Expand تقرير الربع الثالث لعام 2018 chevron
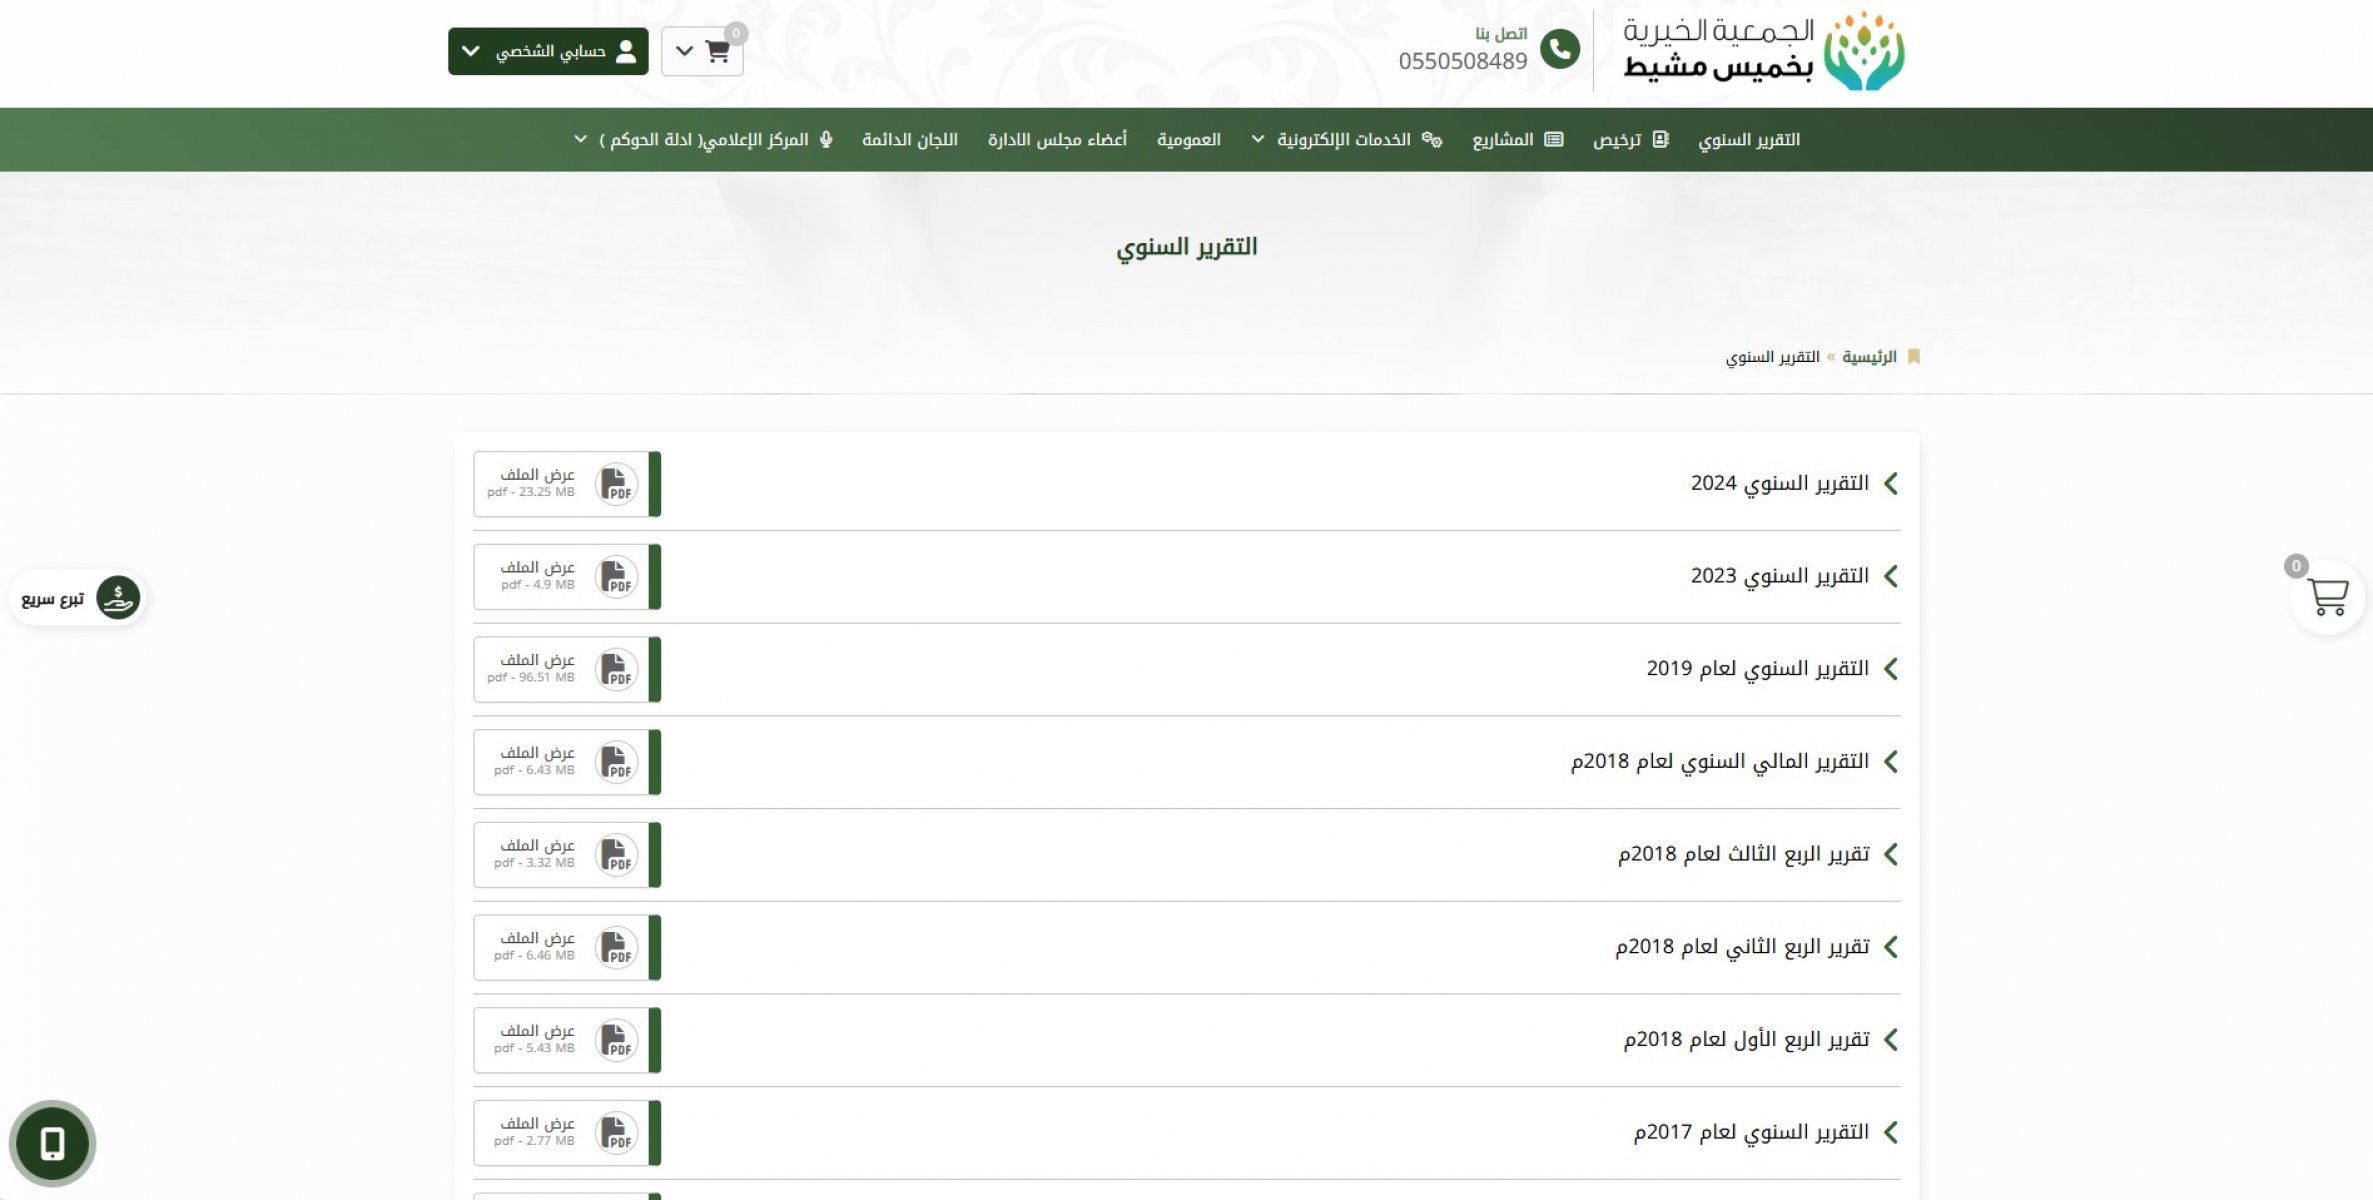The width and height of the screenshot is (2373, 1200). point(1890,854)
